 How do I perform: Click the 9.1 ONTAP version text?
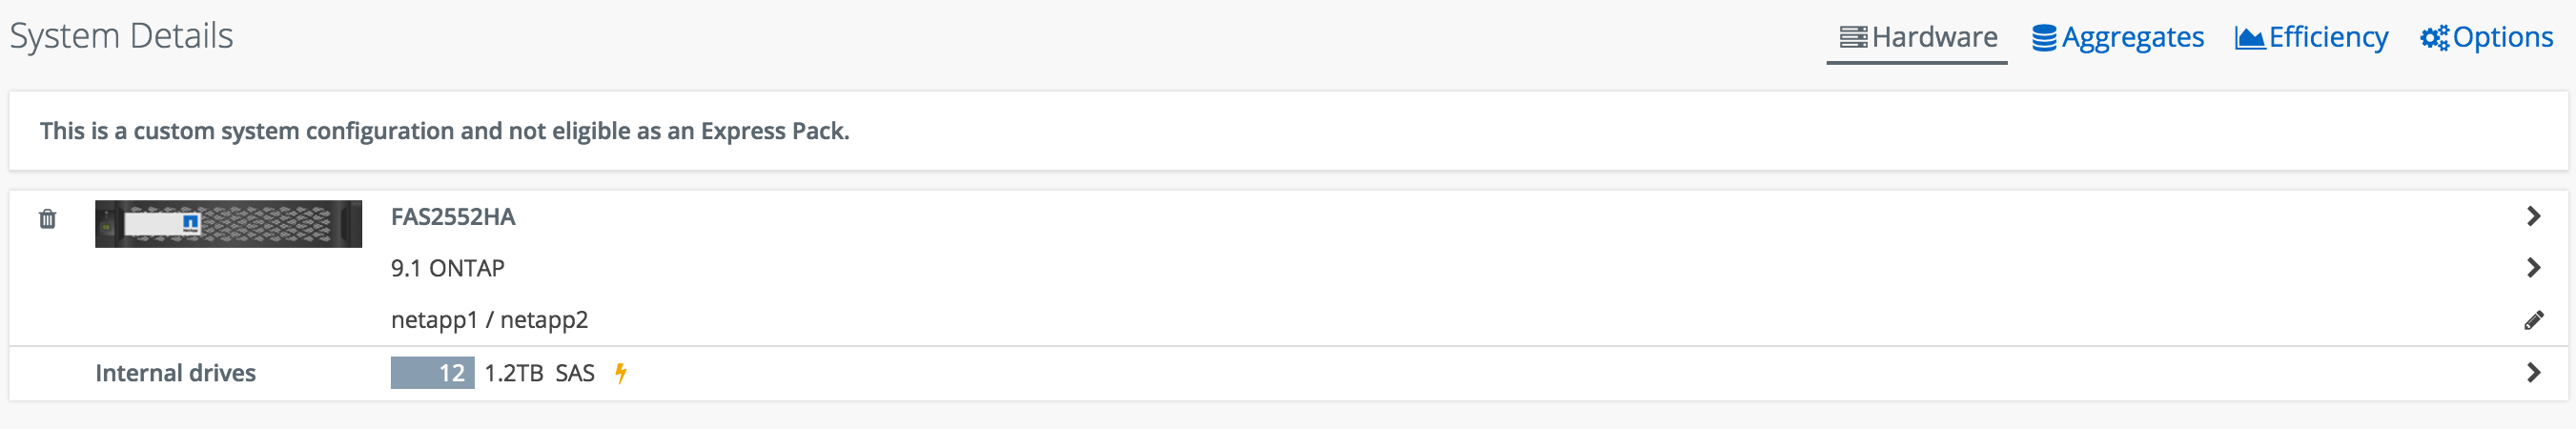pyautogui.click(x=447, y=268)
